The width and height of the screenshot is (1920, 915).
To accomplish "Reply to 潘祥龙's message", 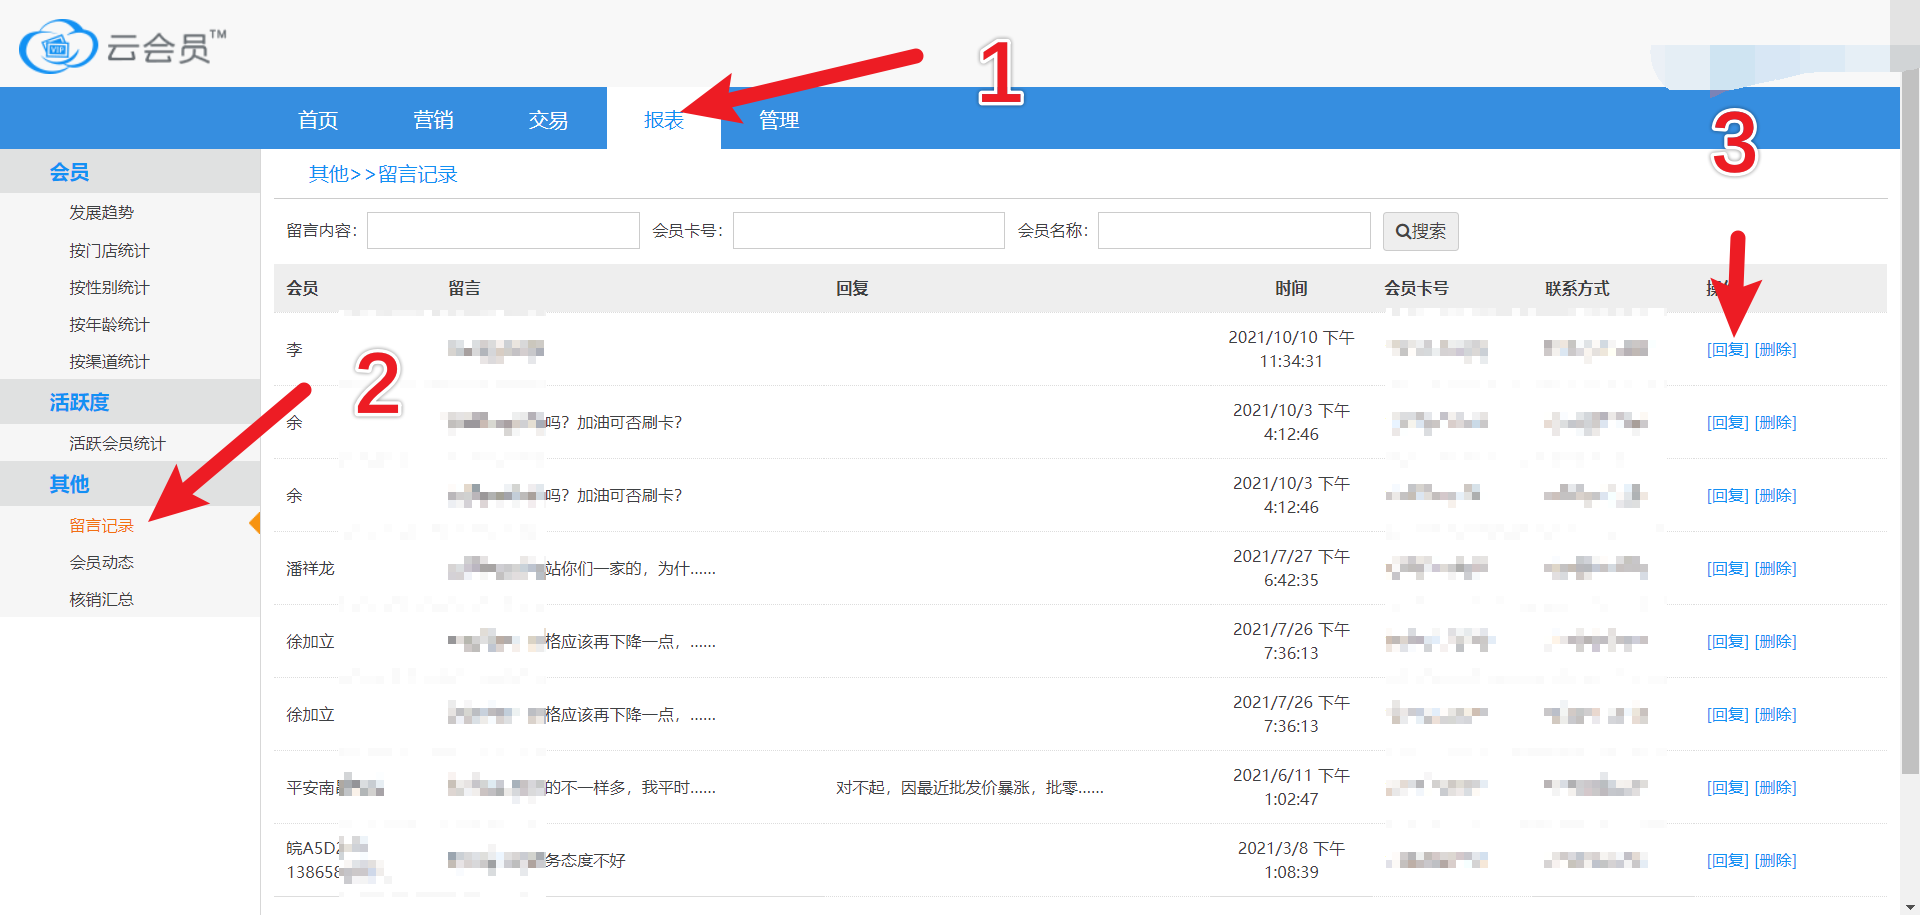I will (x=1728, y=568).
